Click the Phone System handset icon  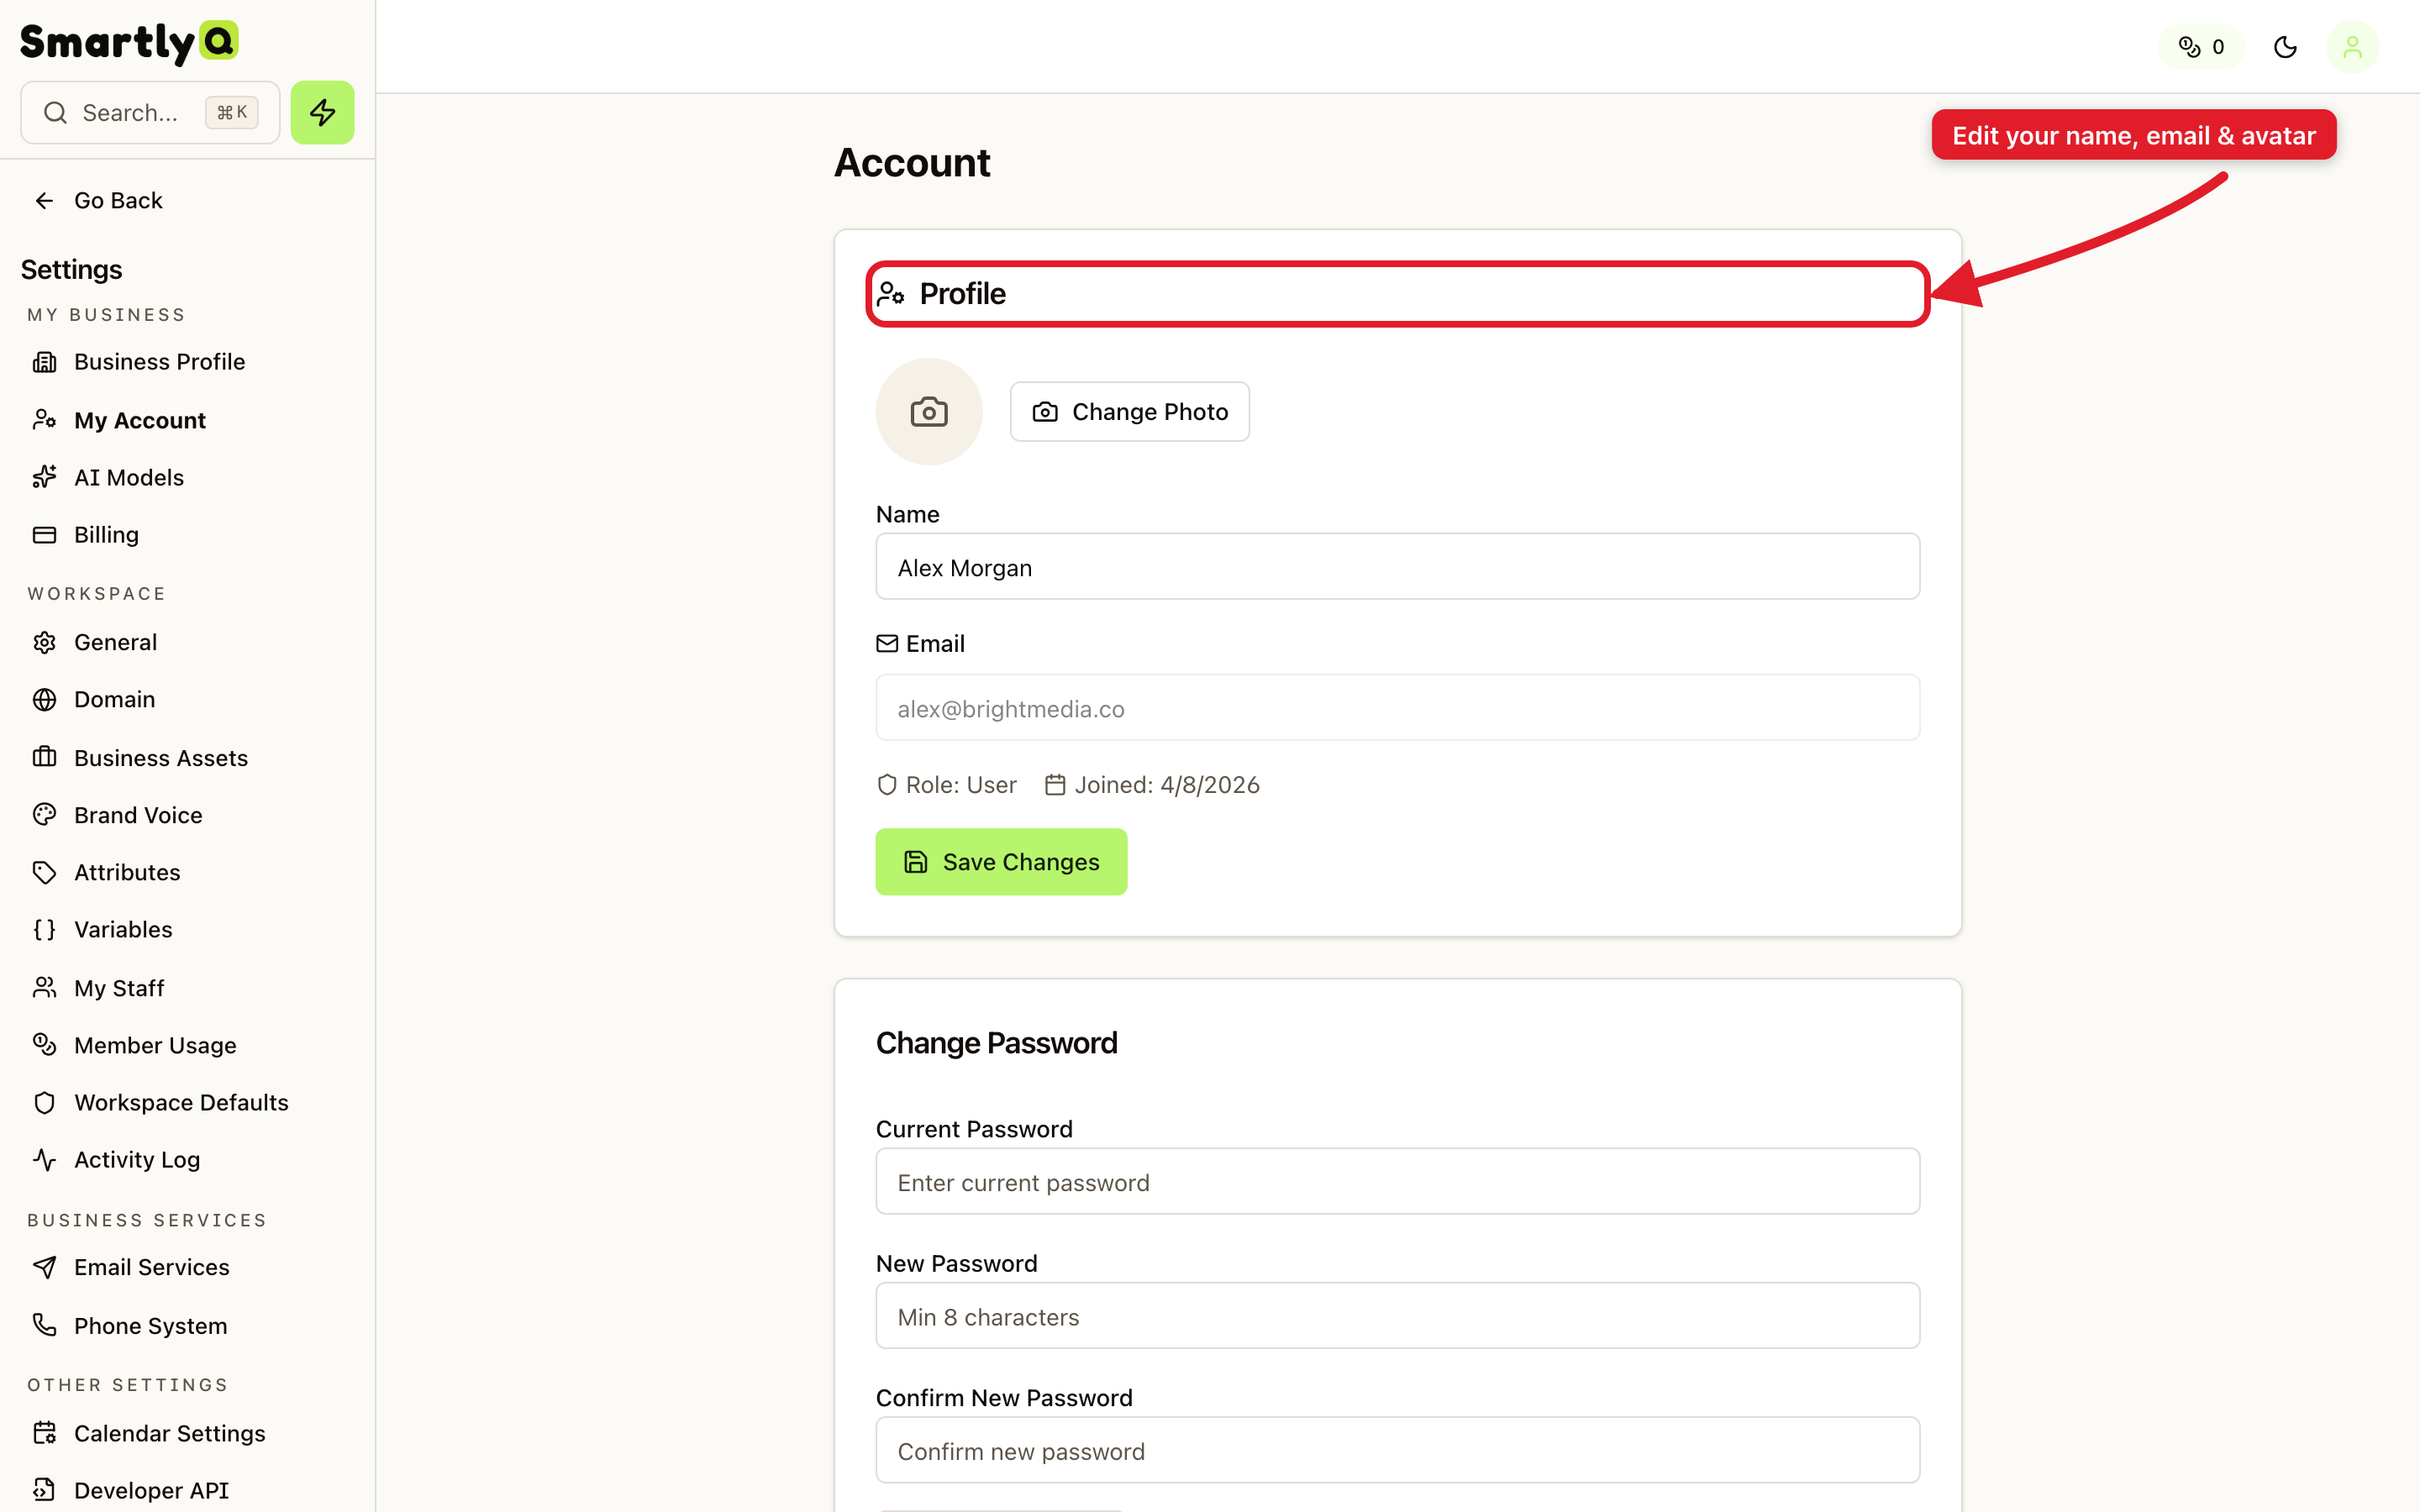[44, 1325]
